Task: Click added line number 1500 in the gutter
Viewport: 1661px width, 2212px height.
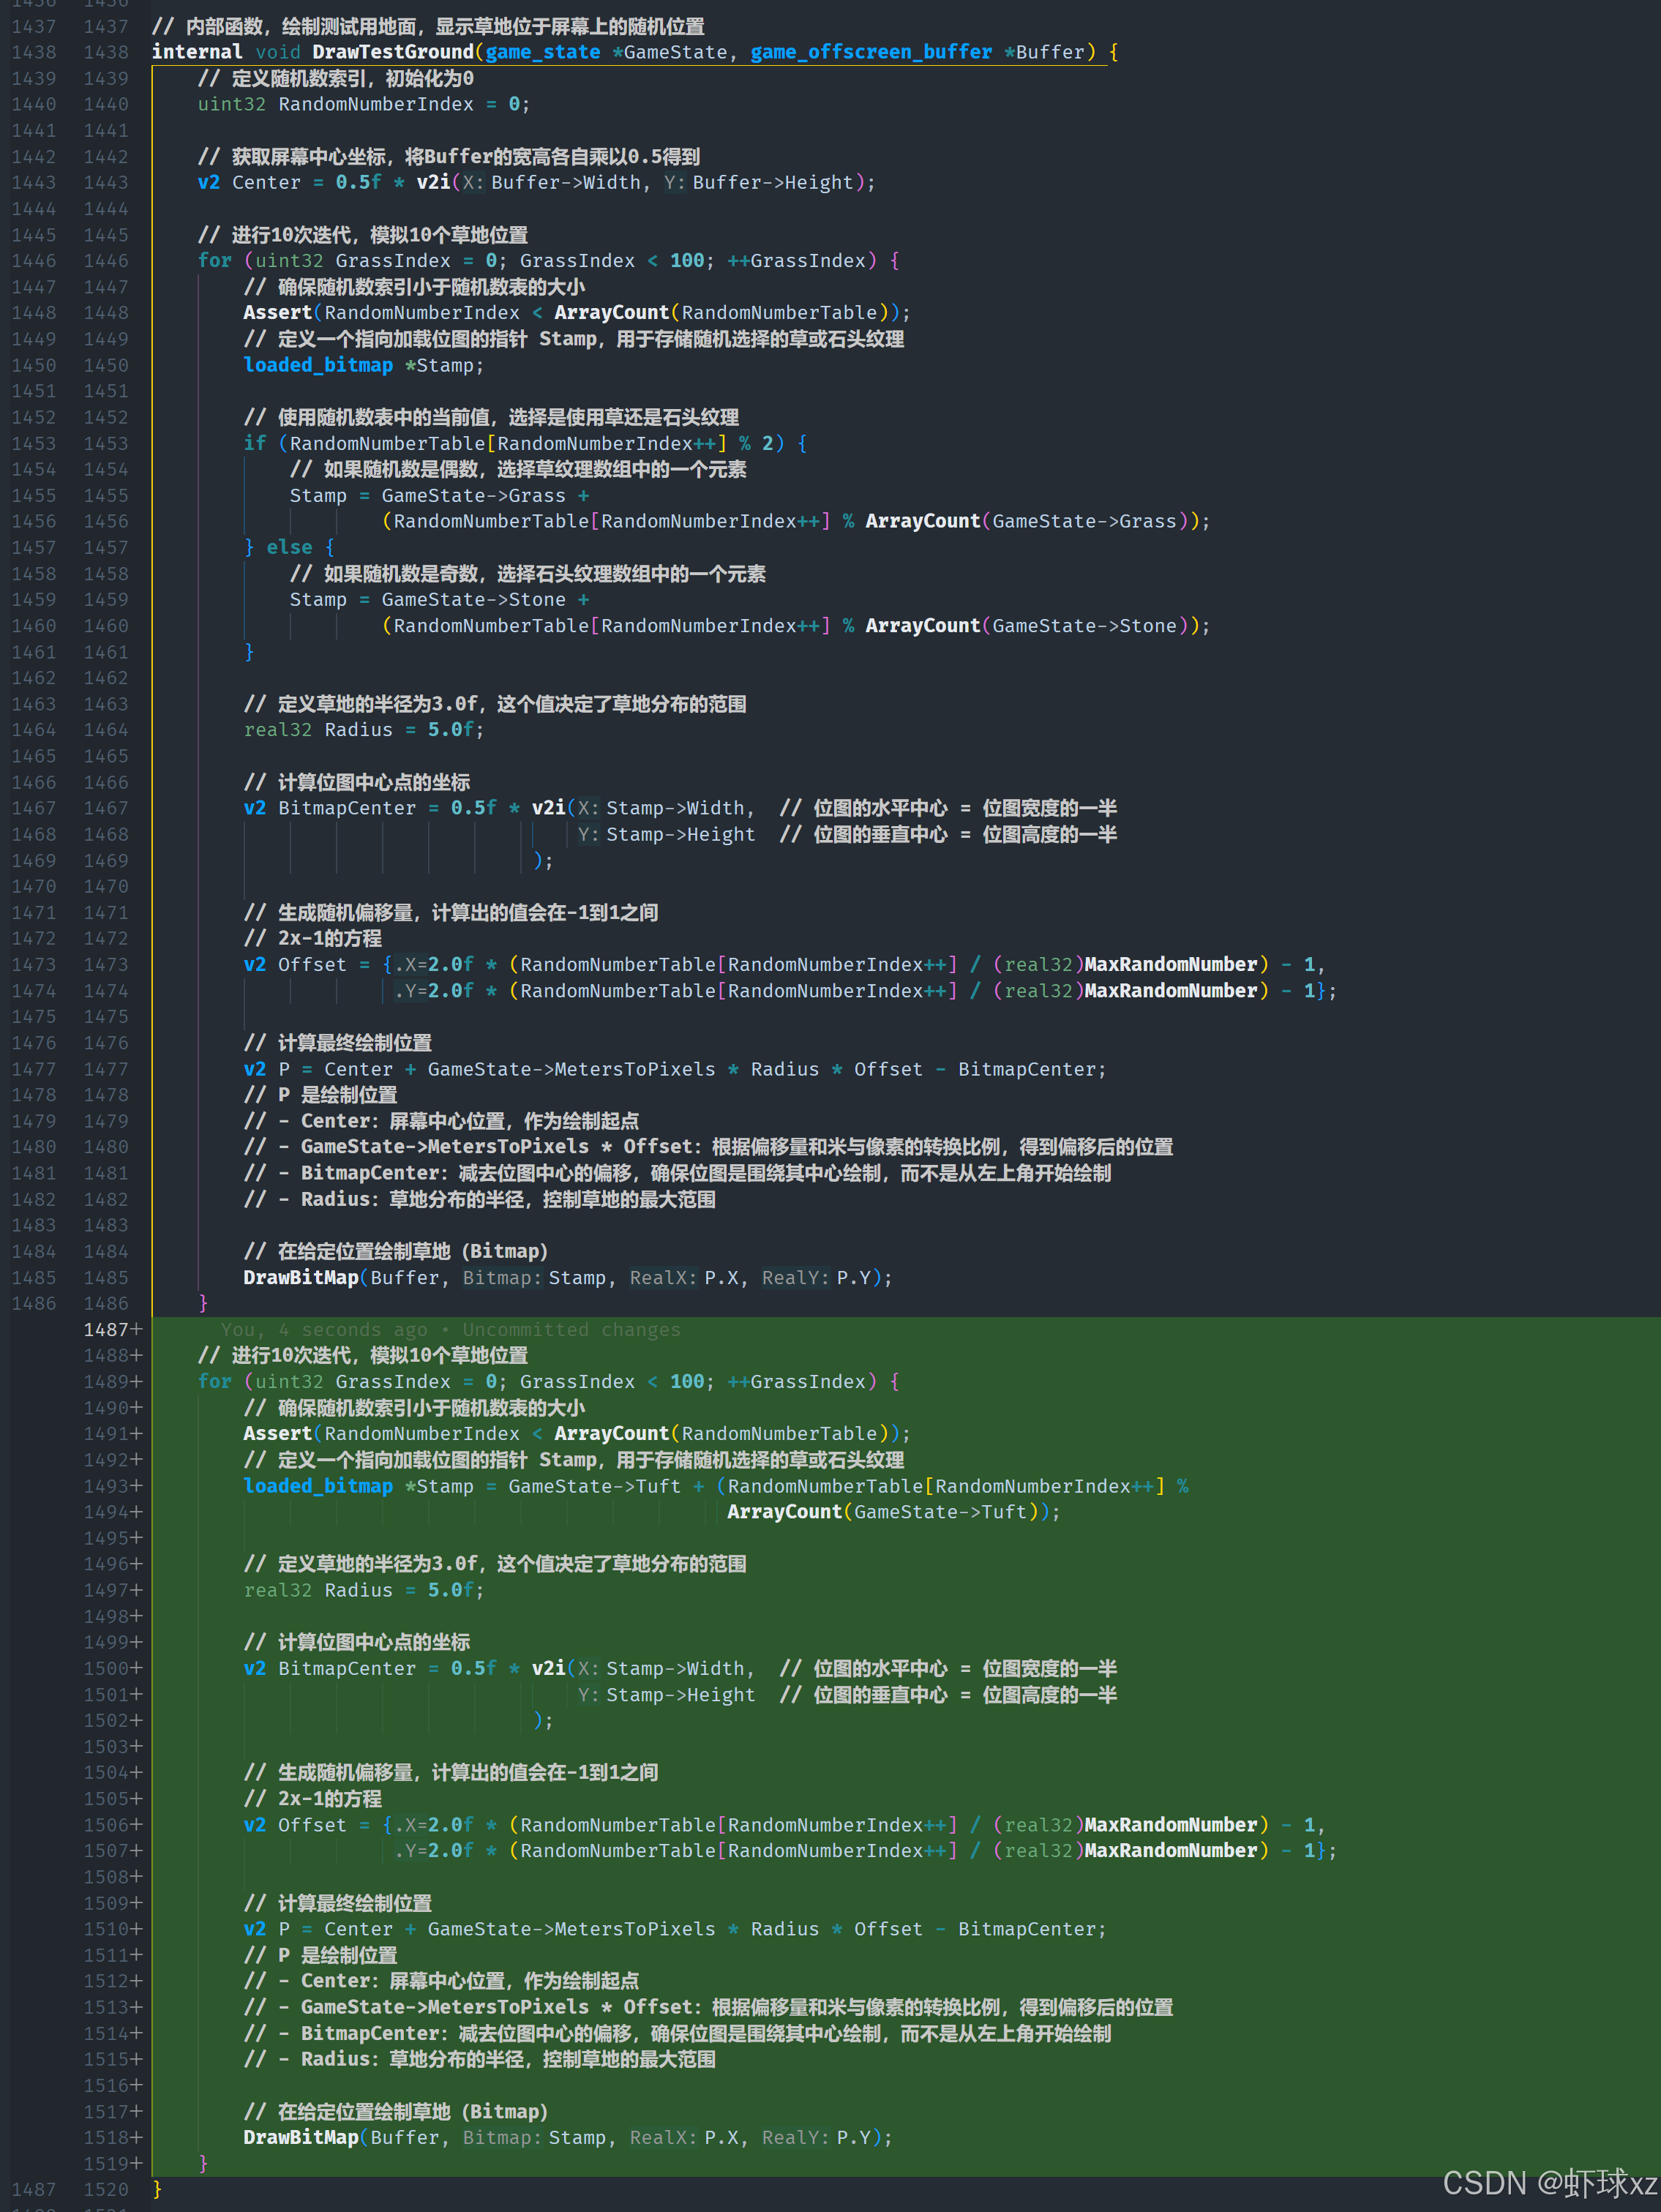Action: pos(107,1668)
